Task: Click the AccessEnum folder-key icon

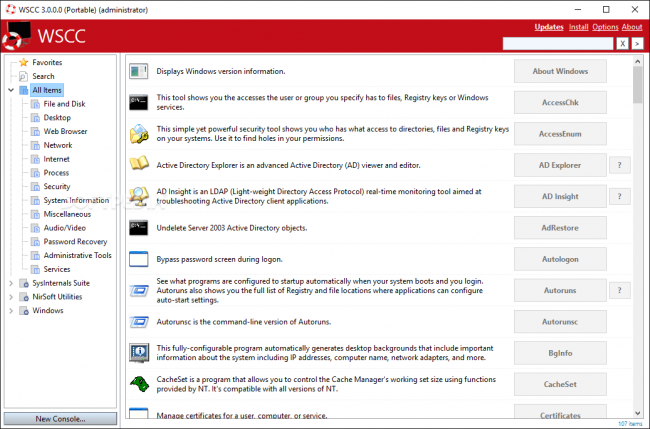Action: click(x=139, y=134)
